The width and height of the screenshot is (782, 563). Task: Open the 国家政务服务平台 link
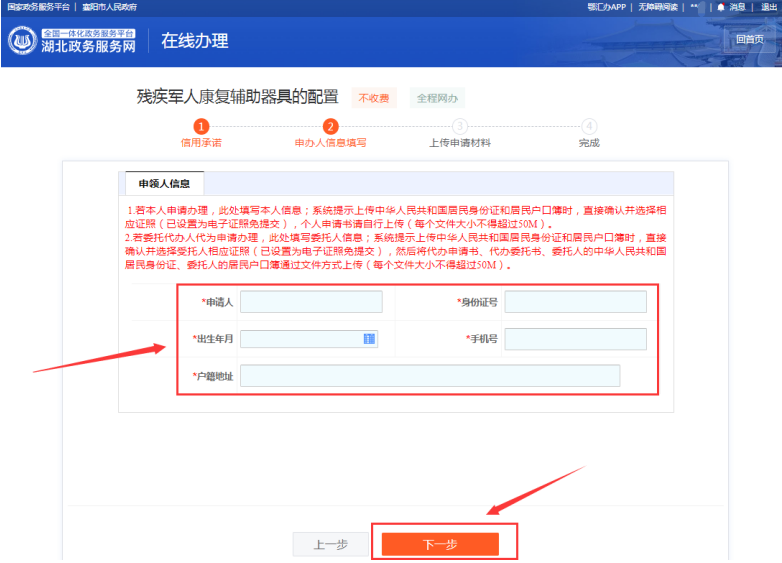(x=37, y=7)
